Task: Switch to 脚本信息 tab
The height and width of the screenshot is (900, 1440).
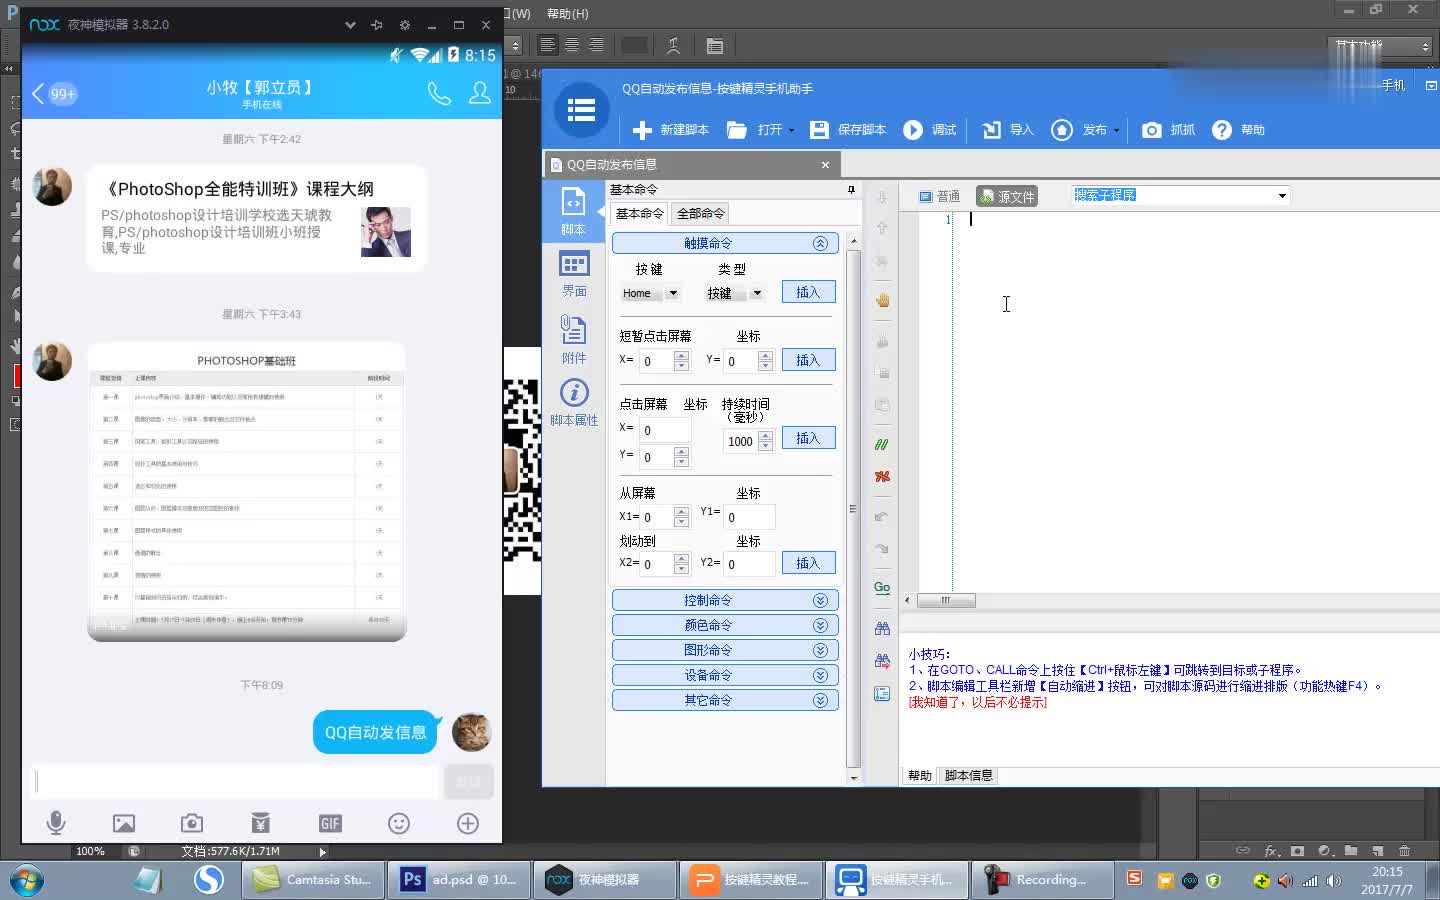Action: tap(969, 776)
